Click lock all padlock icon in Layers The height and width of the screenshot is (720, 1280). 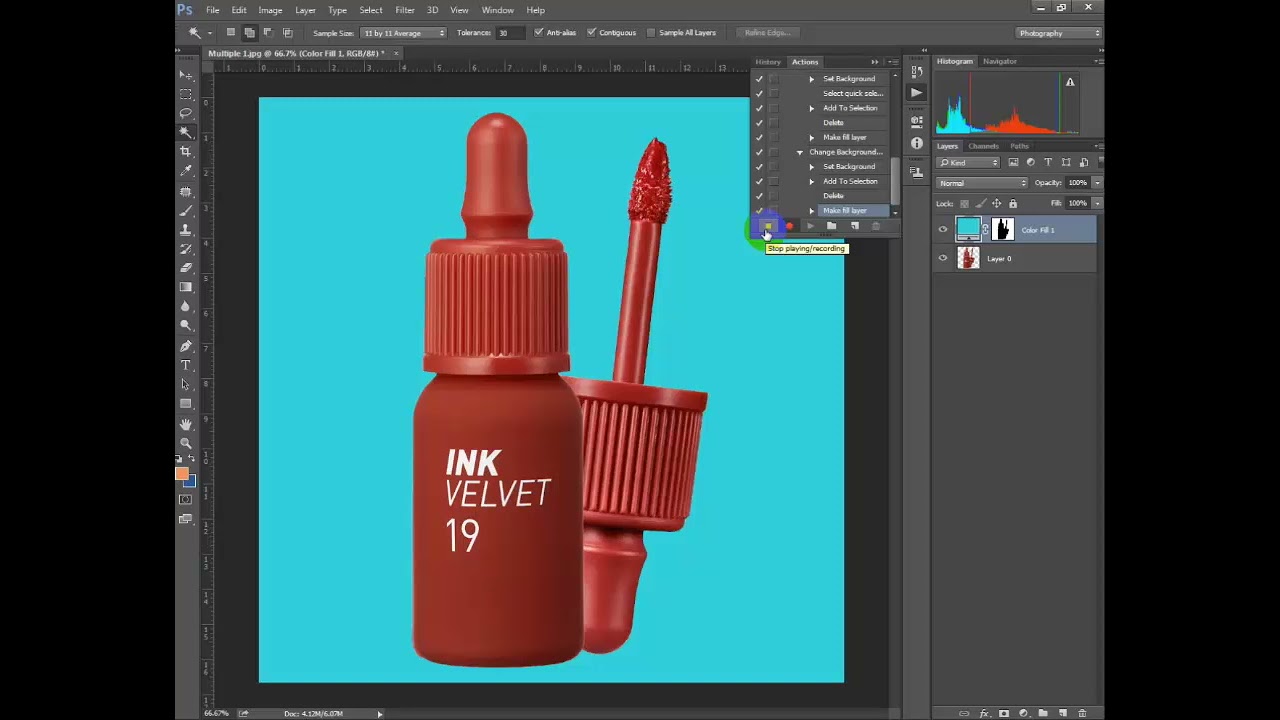[1013, 203]
